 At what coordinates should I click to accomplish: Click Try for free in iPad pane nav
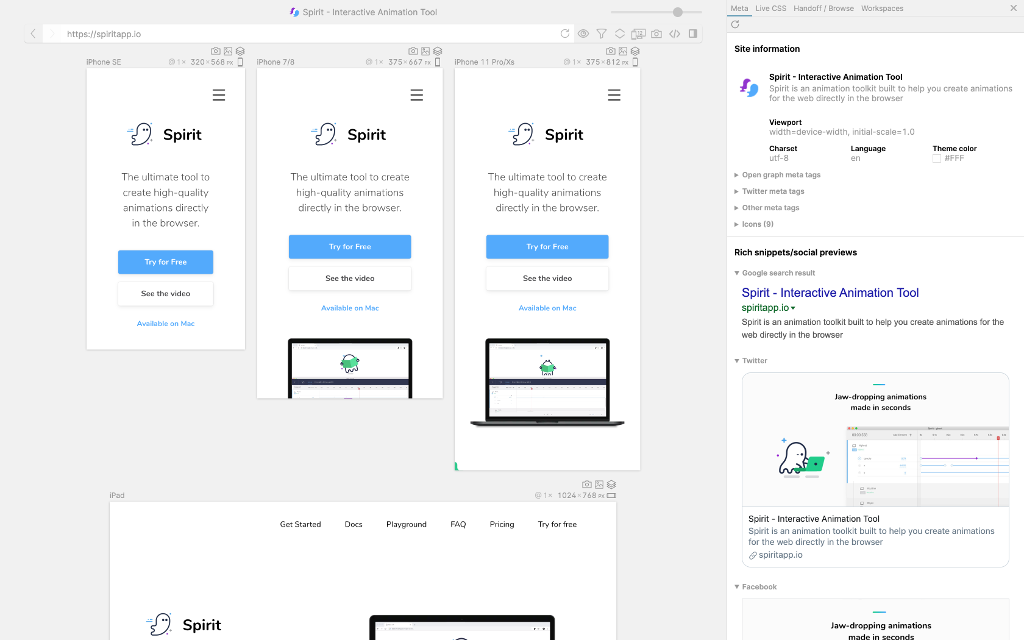557,524
